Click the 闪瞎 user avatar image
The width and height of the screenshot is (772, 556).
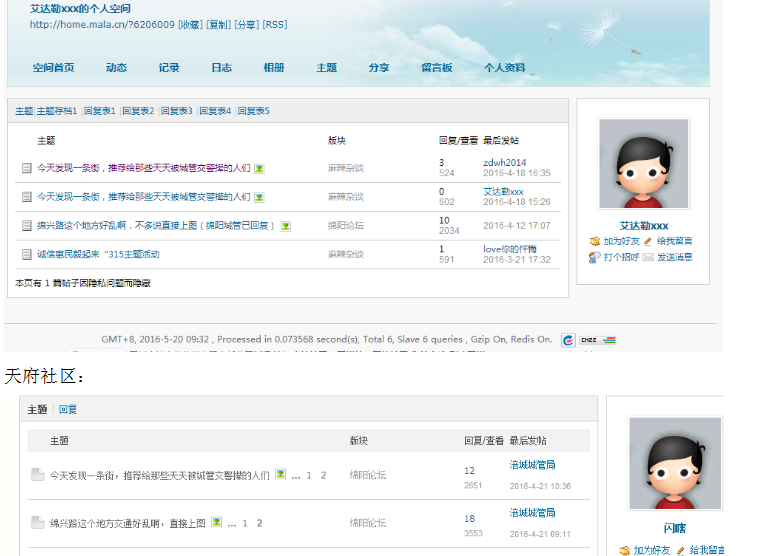pos(675,467)
